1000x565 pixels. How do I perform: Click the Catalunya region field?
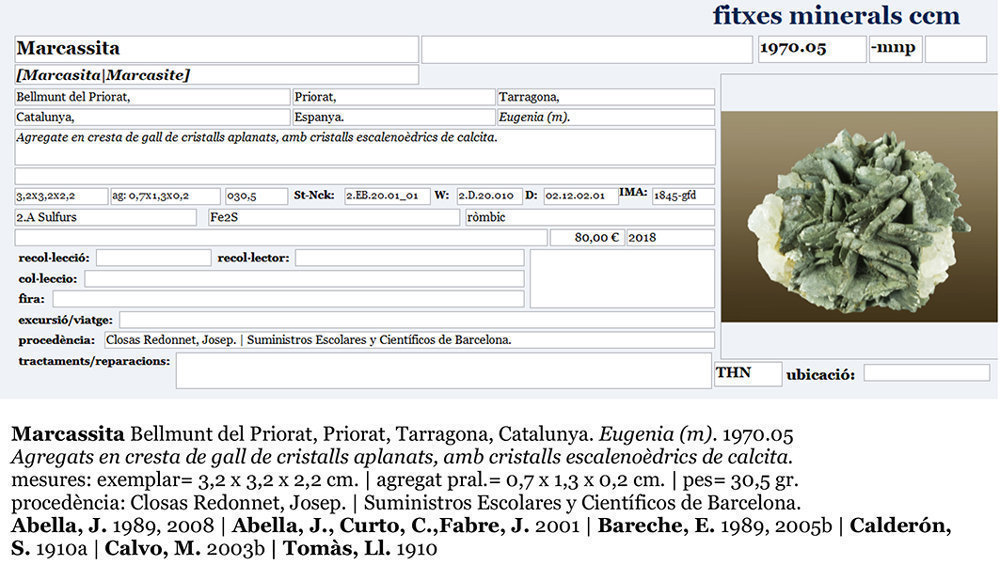coord(152,117)
